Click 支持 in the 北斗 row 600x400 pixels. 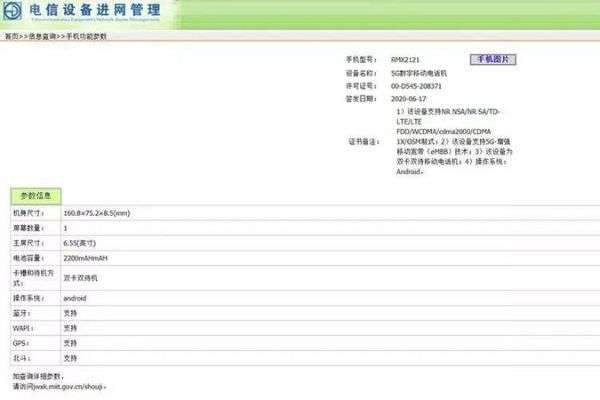point(70,358)
